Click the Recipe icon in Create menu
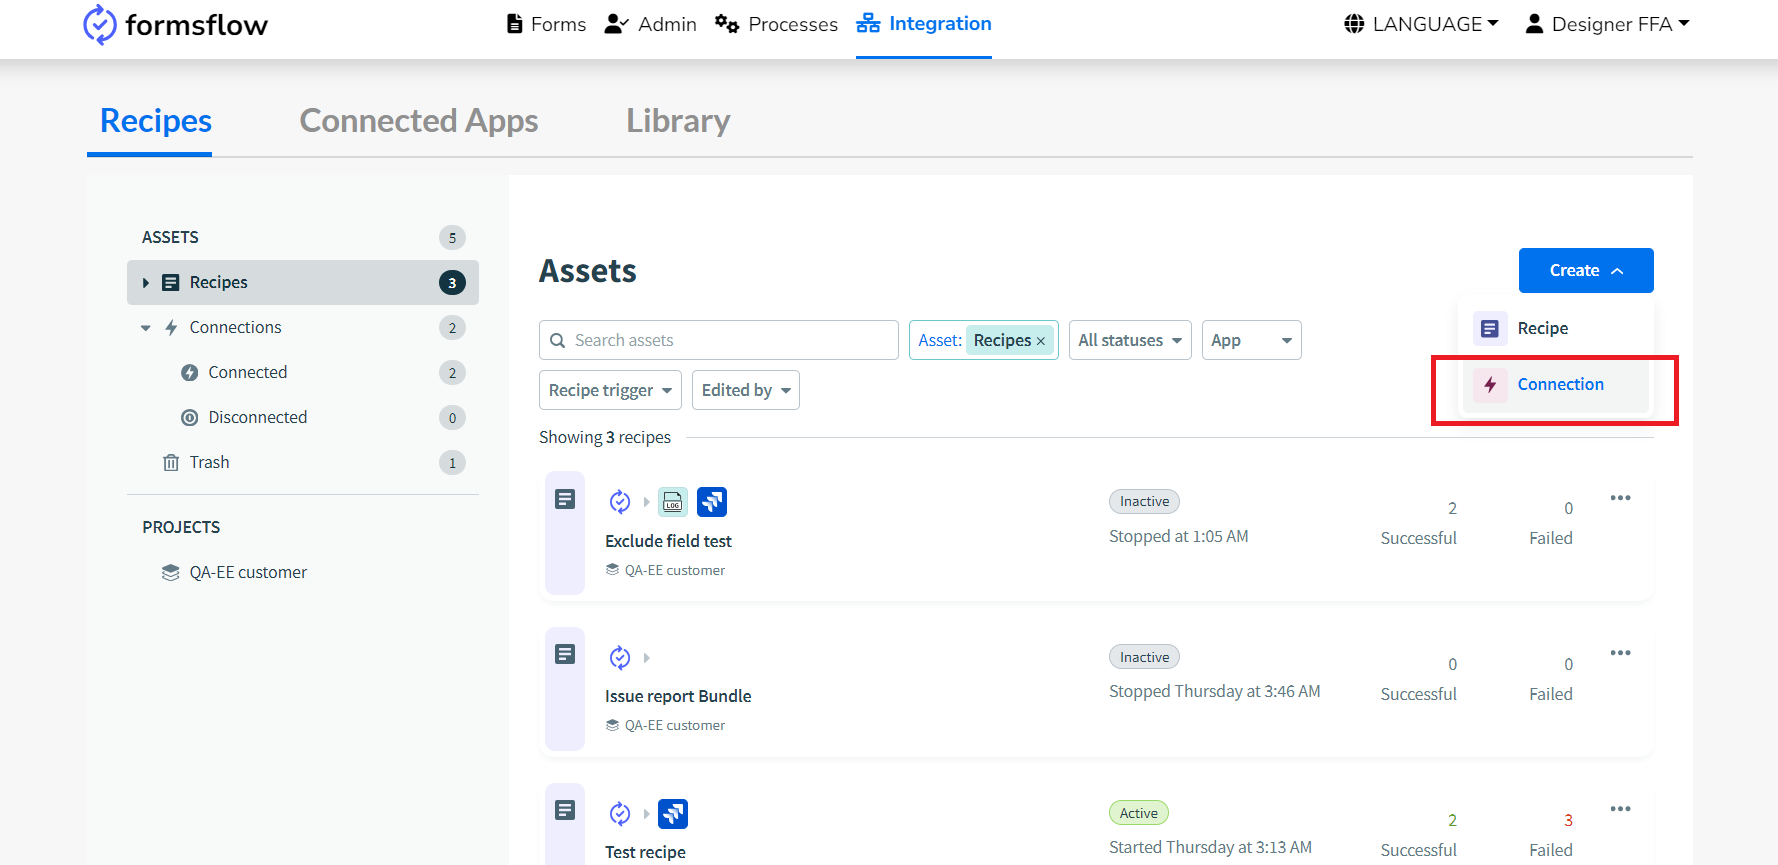The width and height of the screenshot is (1778, 865). click(1490, 328)
